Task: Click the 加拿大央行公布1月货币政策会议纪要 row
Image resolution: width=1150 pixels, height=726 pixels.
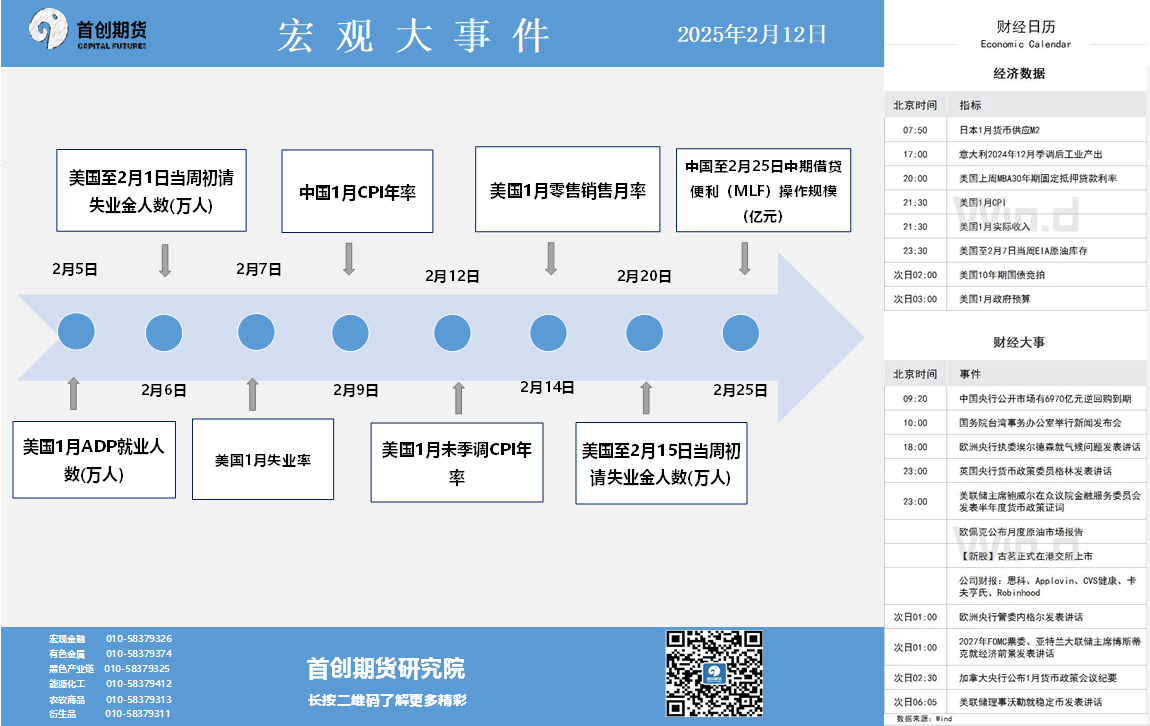Action: [1015, 678]
